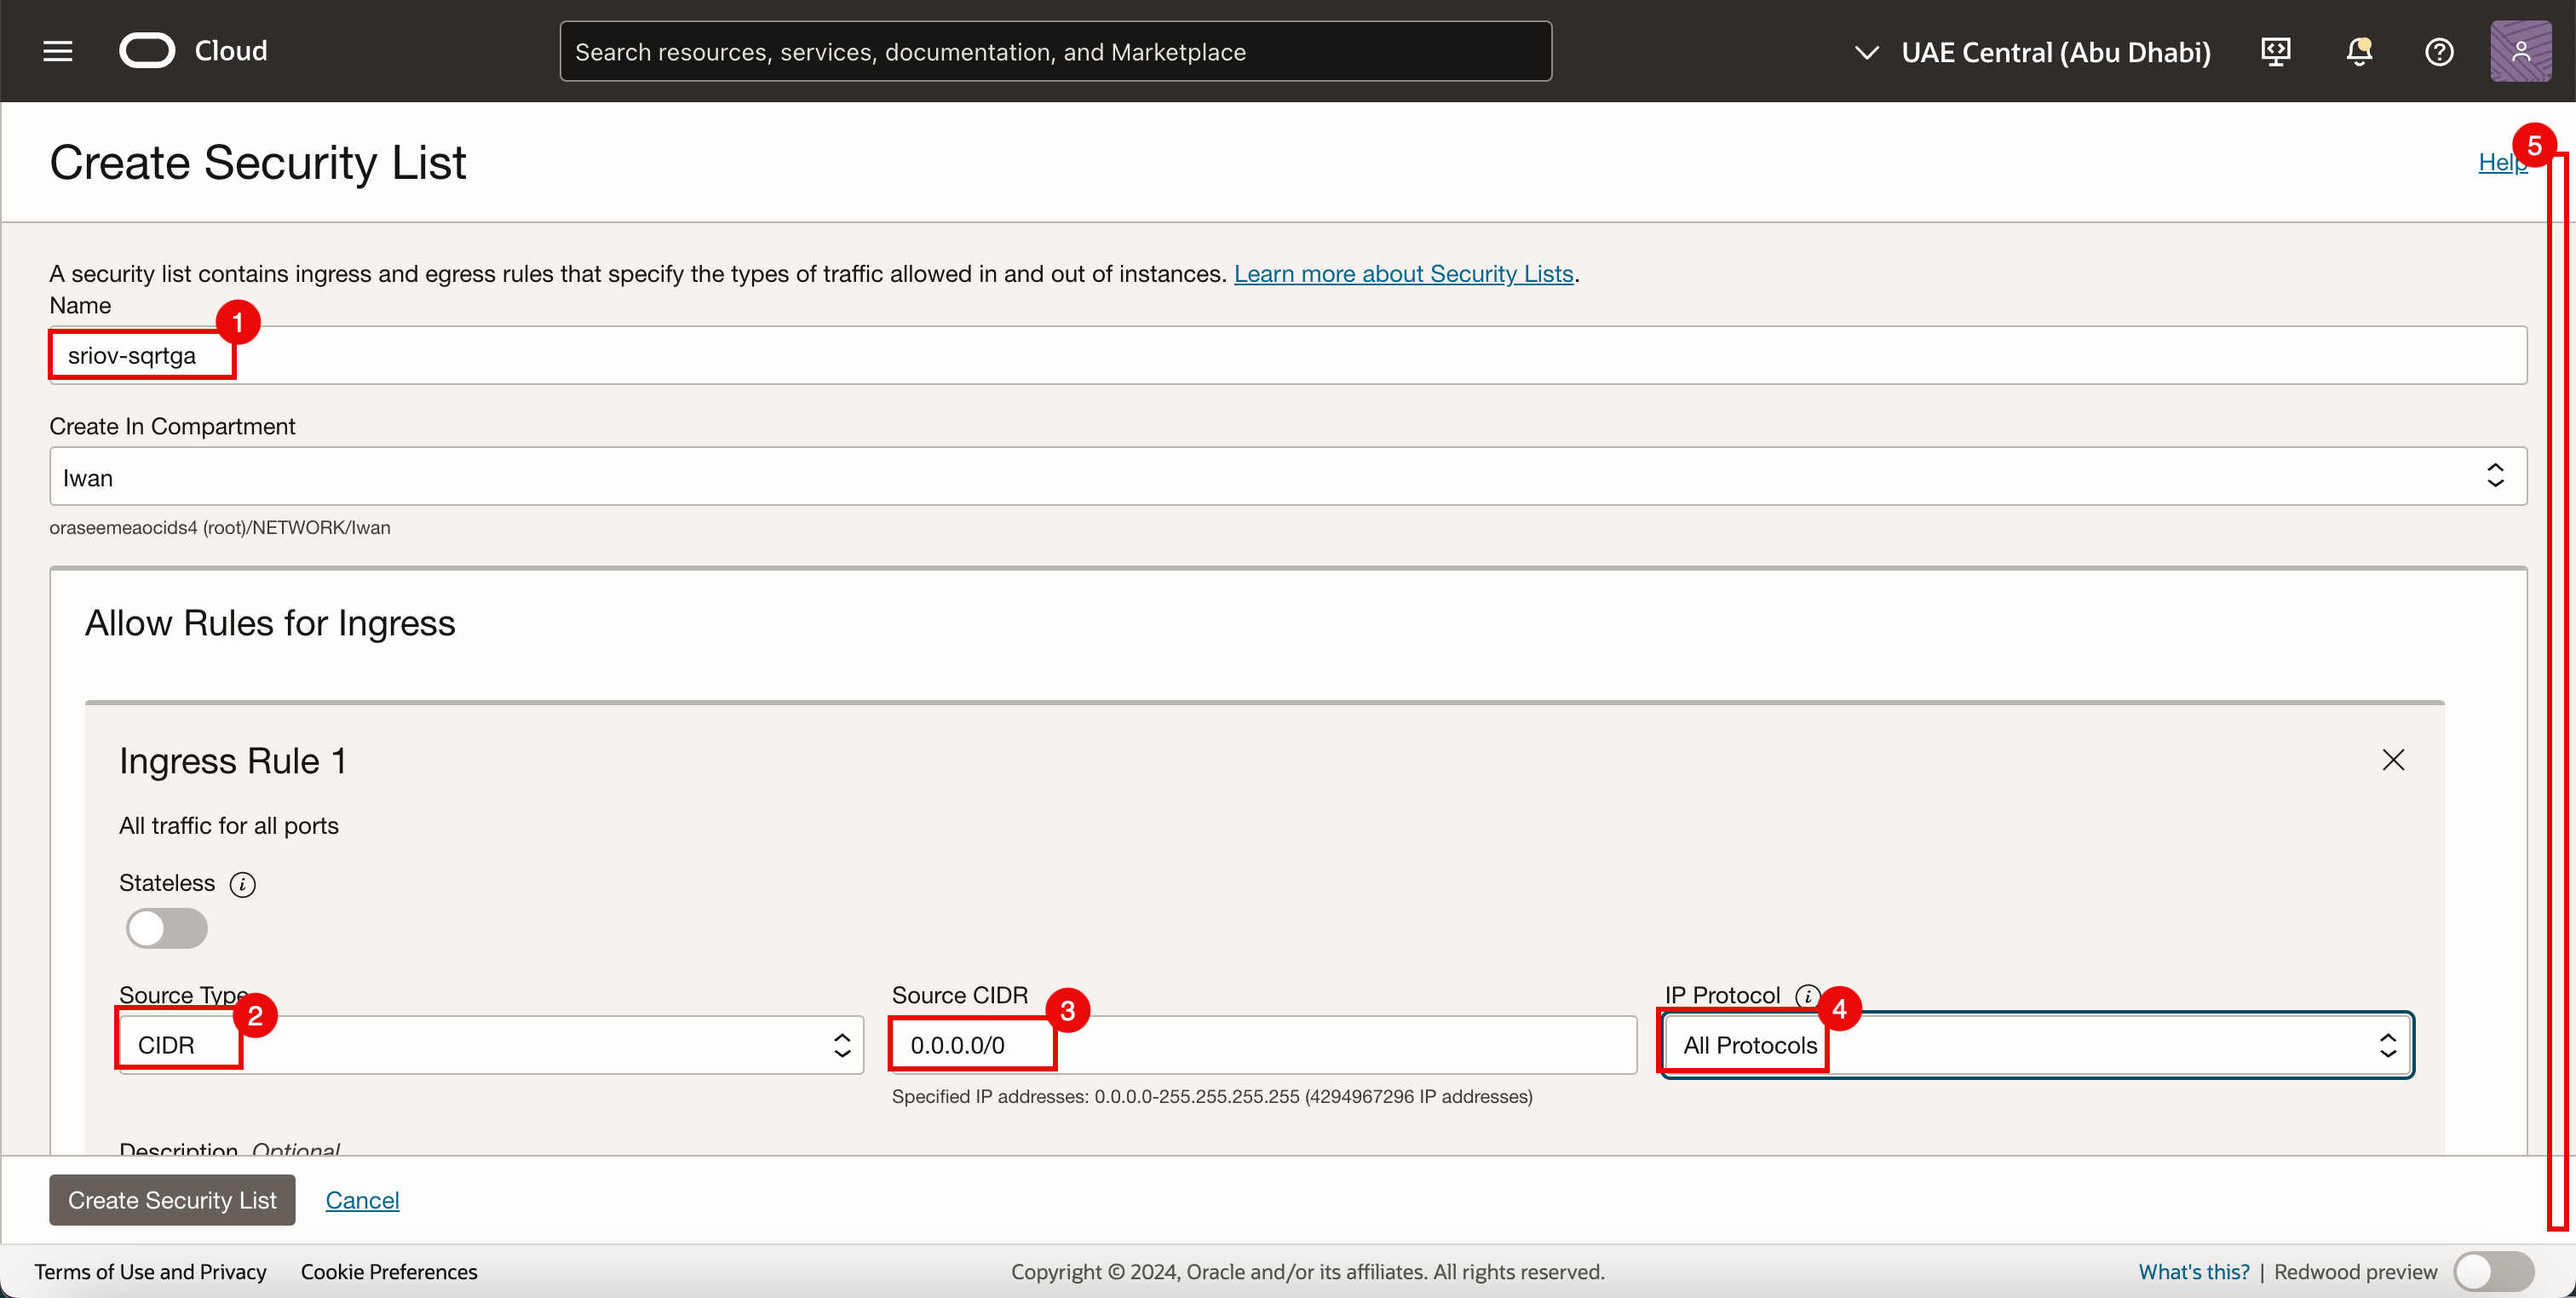Click the top search resources bar
Viewport: 2576px width, 1298px height.
pyautogui.click(x=1055, y=52)
